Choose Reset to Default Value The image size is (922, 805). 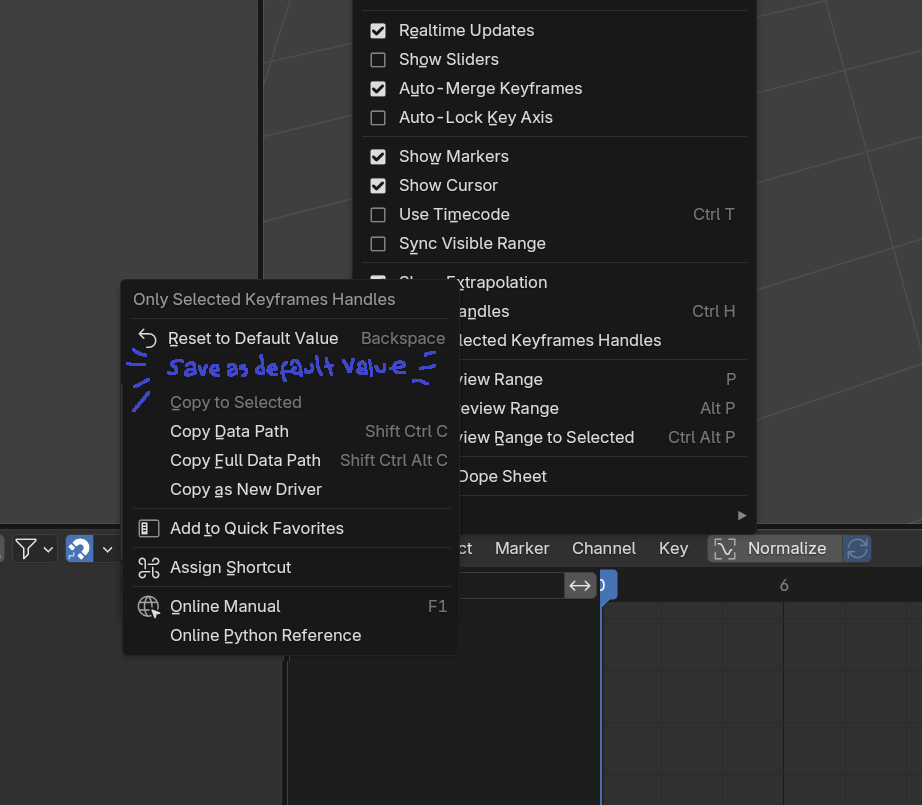pyautogui.click(x=292, y=338)
